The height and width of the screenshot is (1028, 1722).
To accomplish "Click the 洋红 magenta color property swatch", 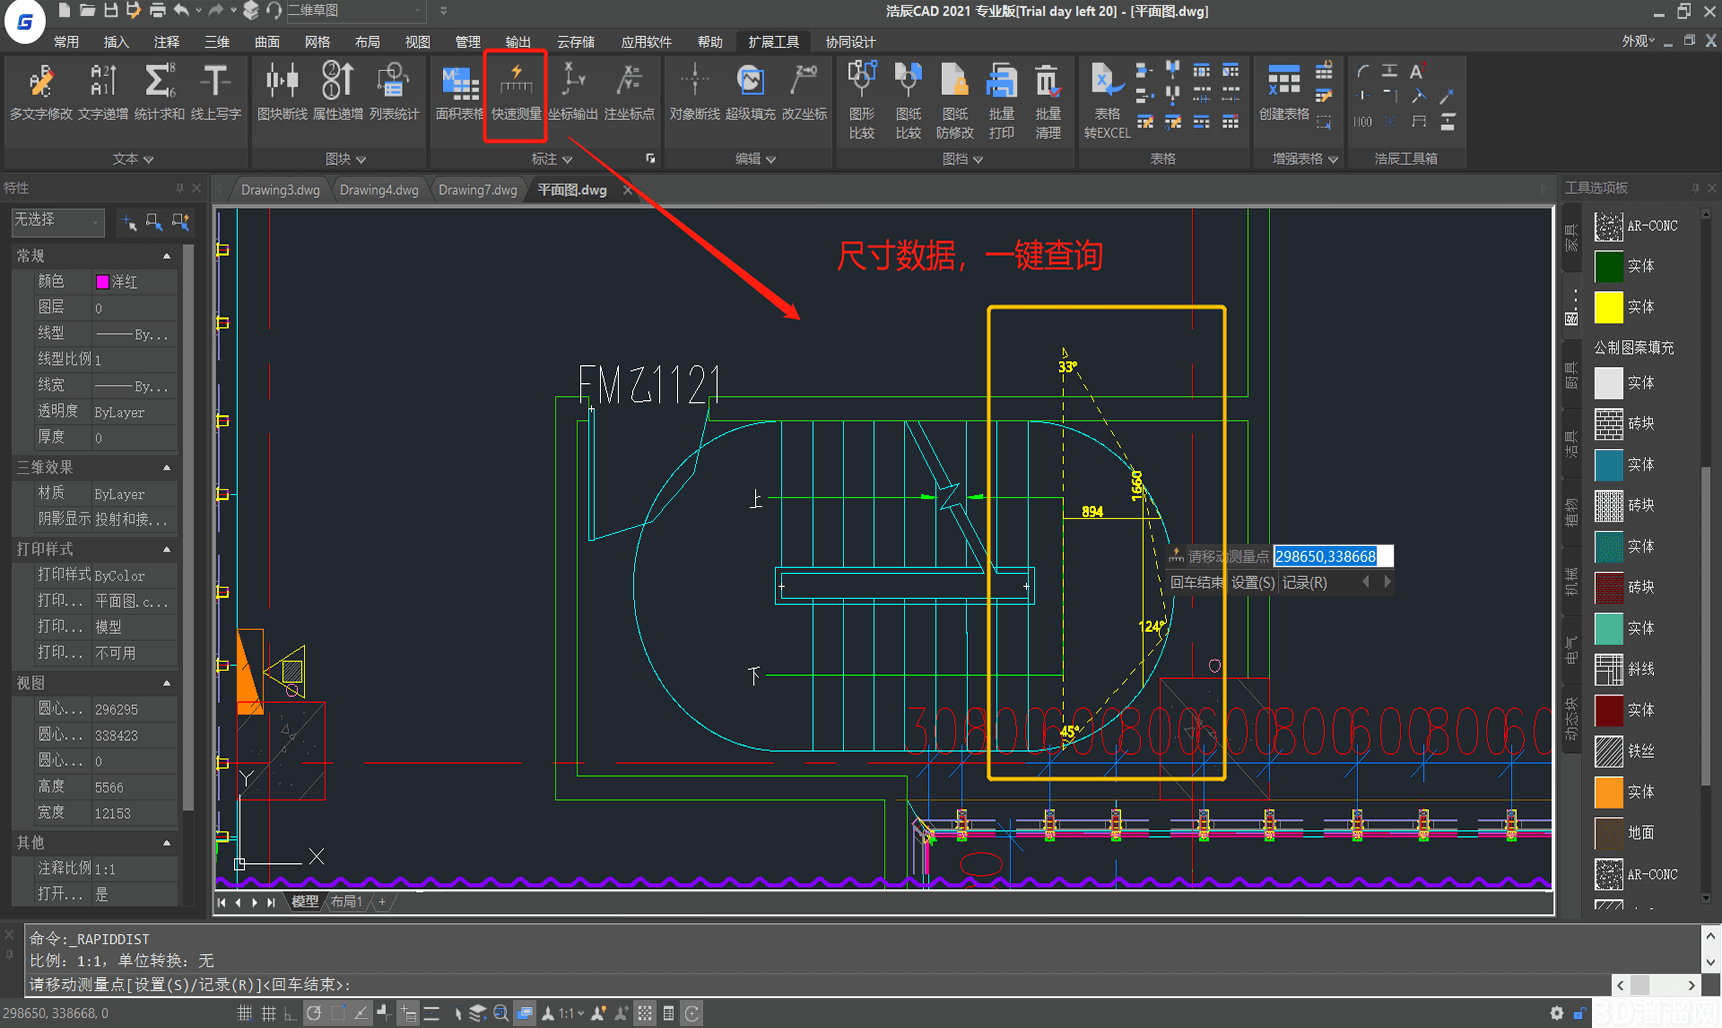I will [102, 282].
